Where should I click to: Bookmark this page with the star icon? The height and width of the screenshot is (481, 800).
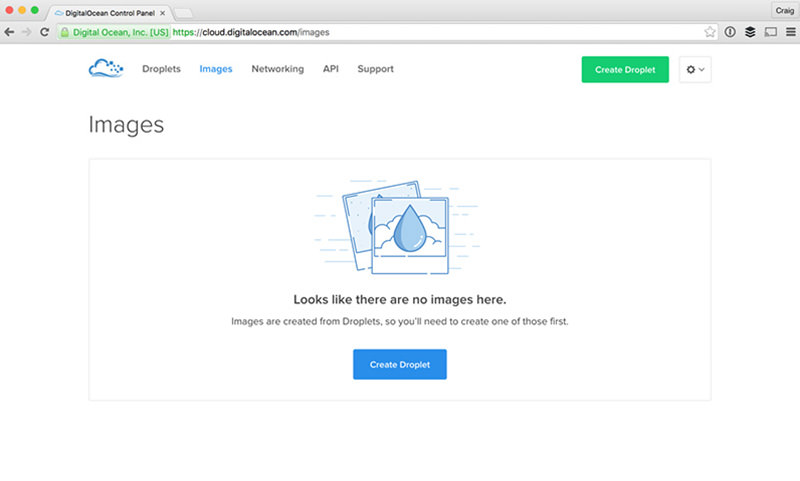709,32
